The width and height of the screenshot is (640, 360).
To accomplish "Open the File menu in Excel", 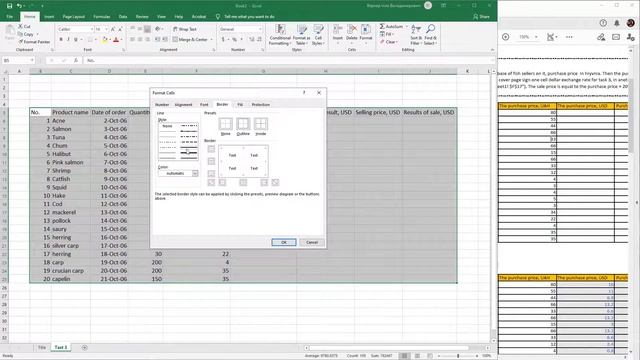I will coord(9,17).
